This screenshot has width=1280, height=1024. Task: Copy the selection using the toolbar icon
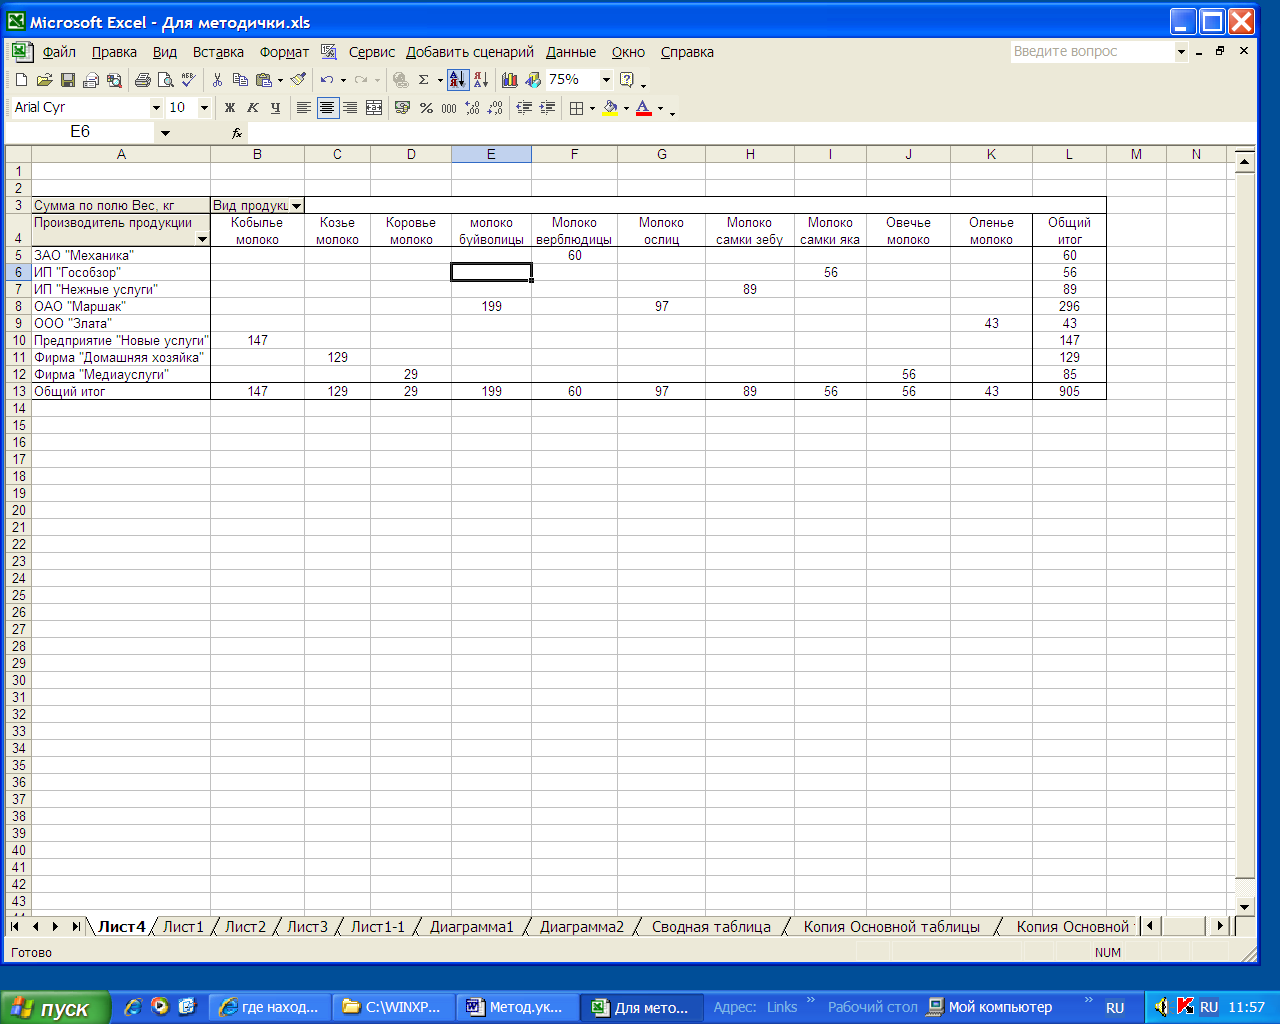pos(240,80)
